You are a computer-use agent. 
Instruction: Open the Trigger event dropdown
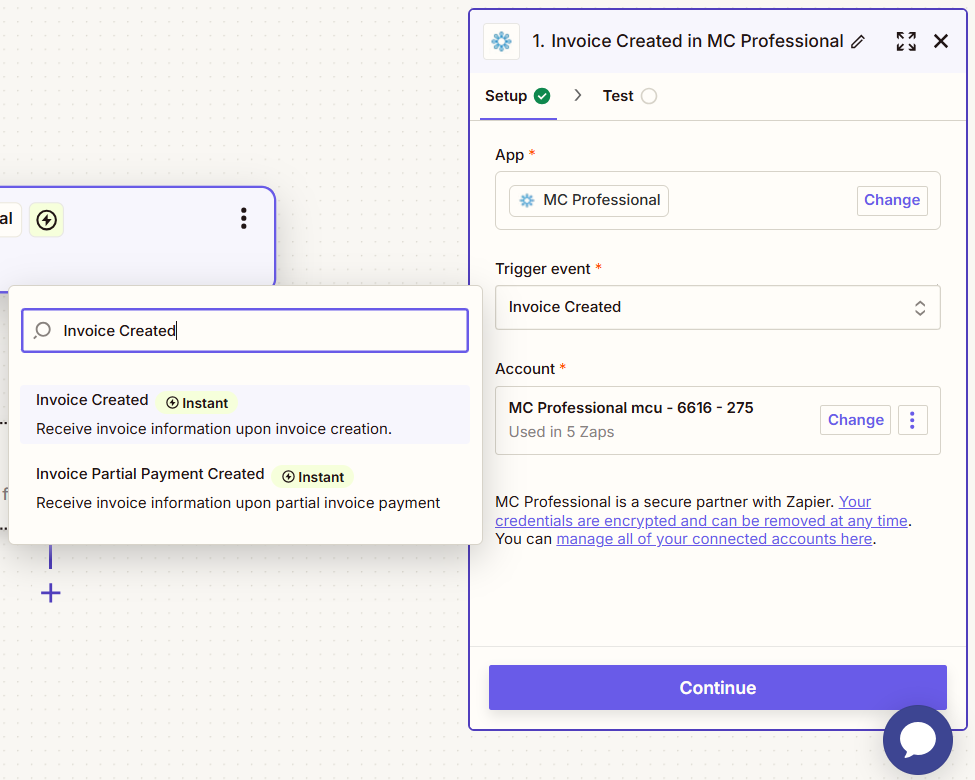(x=718, y=307)
